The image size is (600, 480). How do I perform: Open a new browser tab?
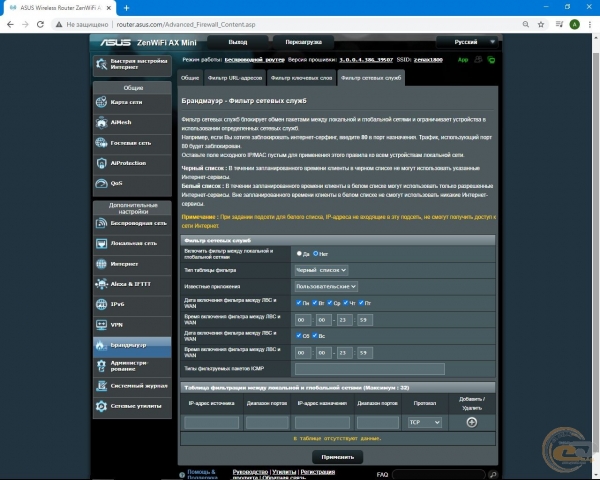127,8
